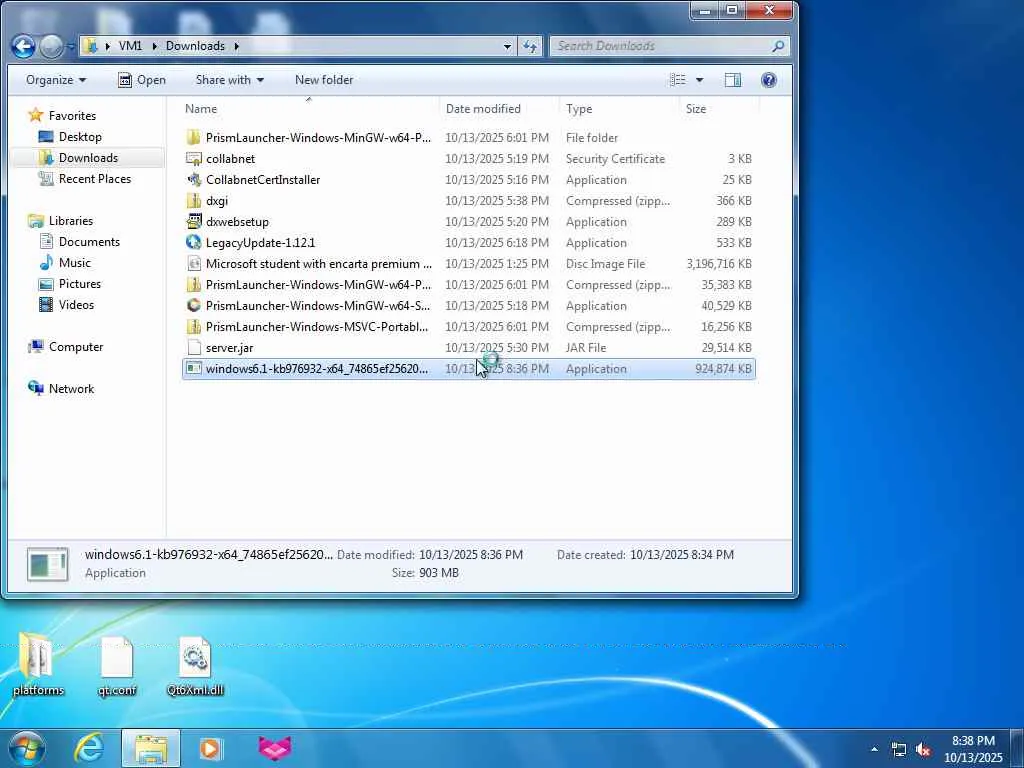
Task: Open the Pictures library
Action: tap(70, 283)
